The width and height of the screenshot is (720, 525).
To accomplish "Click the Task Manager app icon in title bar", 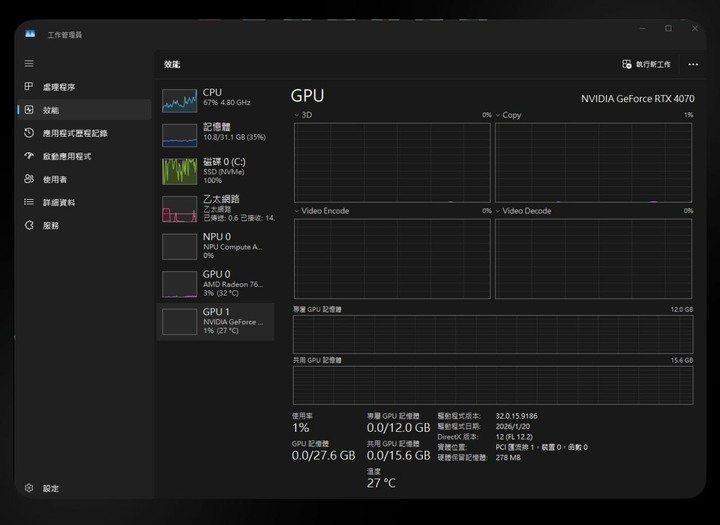I will [x=30, y=34].
